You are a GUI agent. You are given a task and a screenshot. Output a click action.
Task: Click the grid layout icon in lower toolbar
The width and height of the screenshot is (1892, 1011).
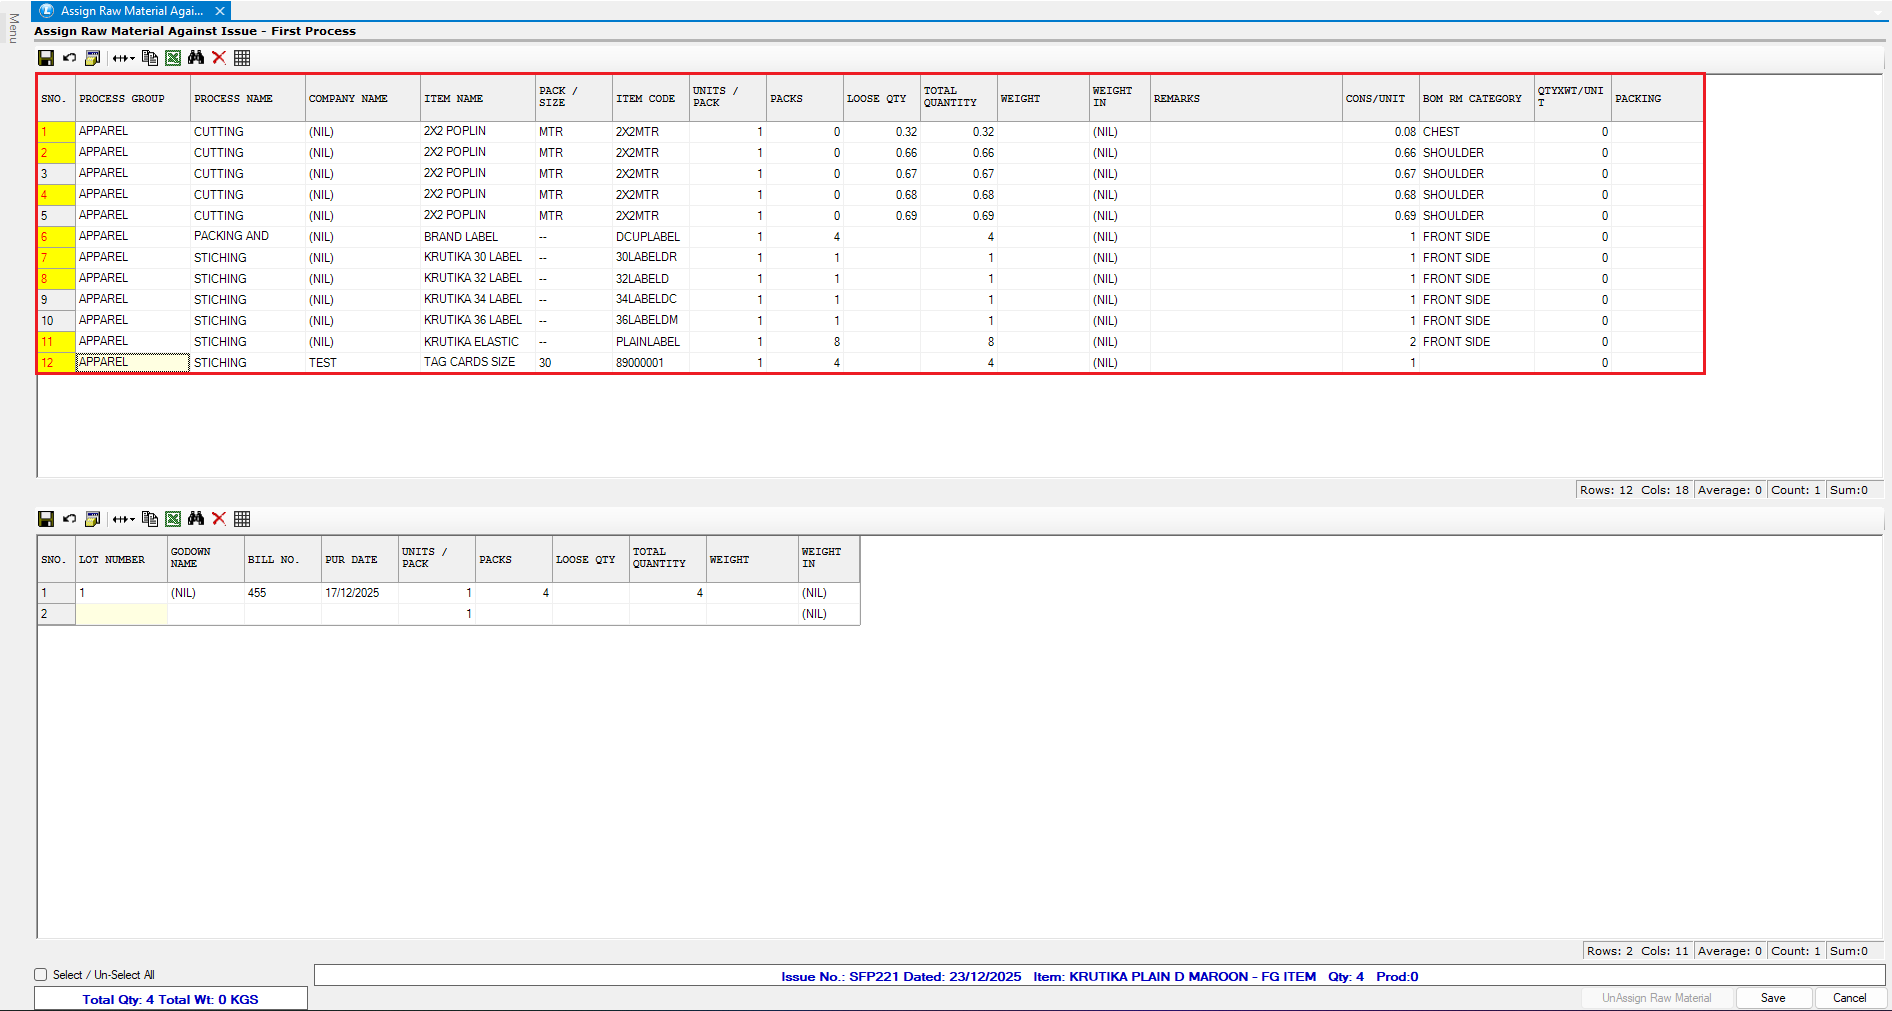tap(242, 519)
